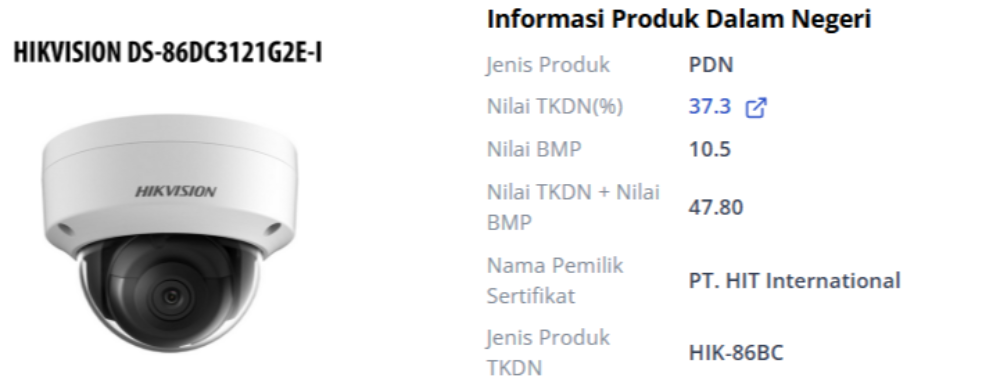This screenshot has width=1000, height=385.
Task: Click the Nilai TKDN + Nilai BMP label
Action: click(x=573, y=207)
